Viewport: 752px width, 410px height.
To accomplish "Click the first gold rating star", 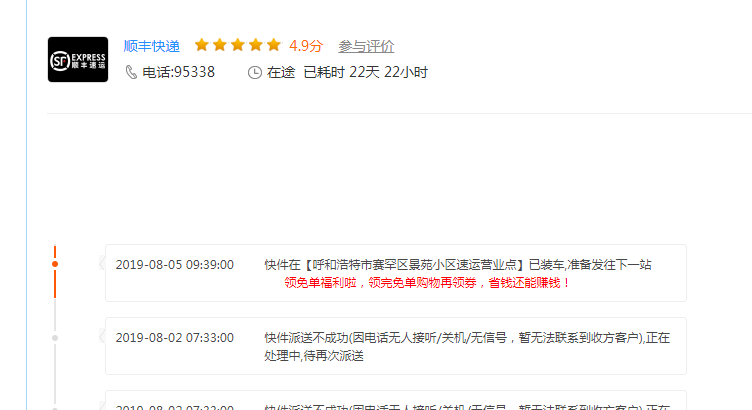I will click(x=201, y=45).
